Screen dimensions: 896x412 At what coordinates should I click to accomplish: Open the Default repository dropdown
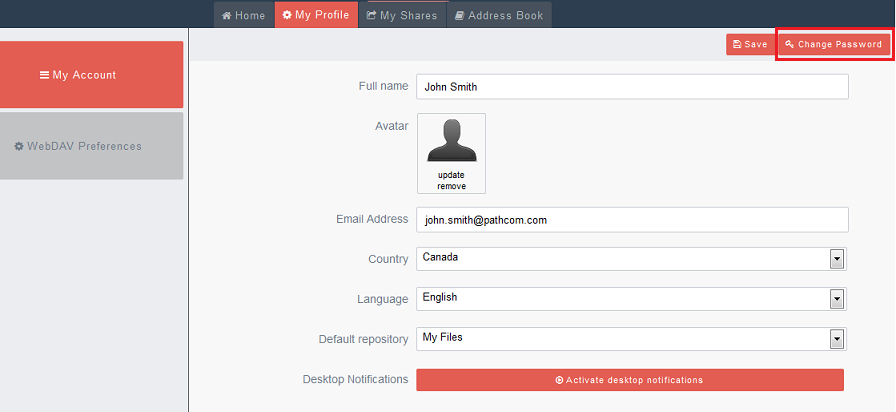click(x=631, y=339)
